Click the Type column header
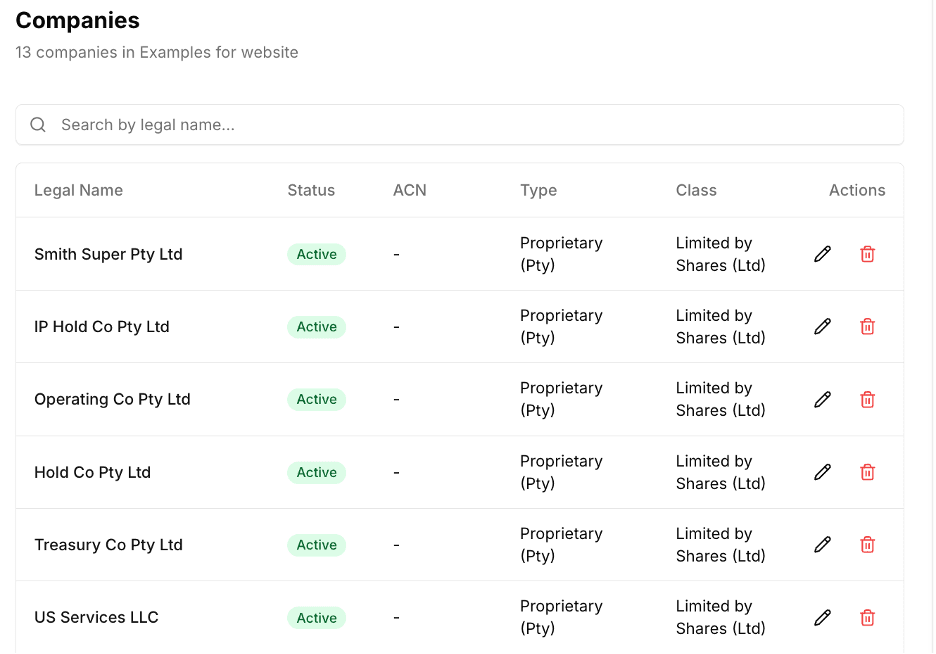The image size is (936, 654). (x=538, y=190)
